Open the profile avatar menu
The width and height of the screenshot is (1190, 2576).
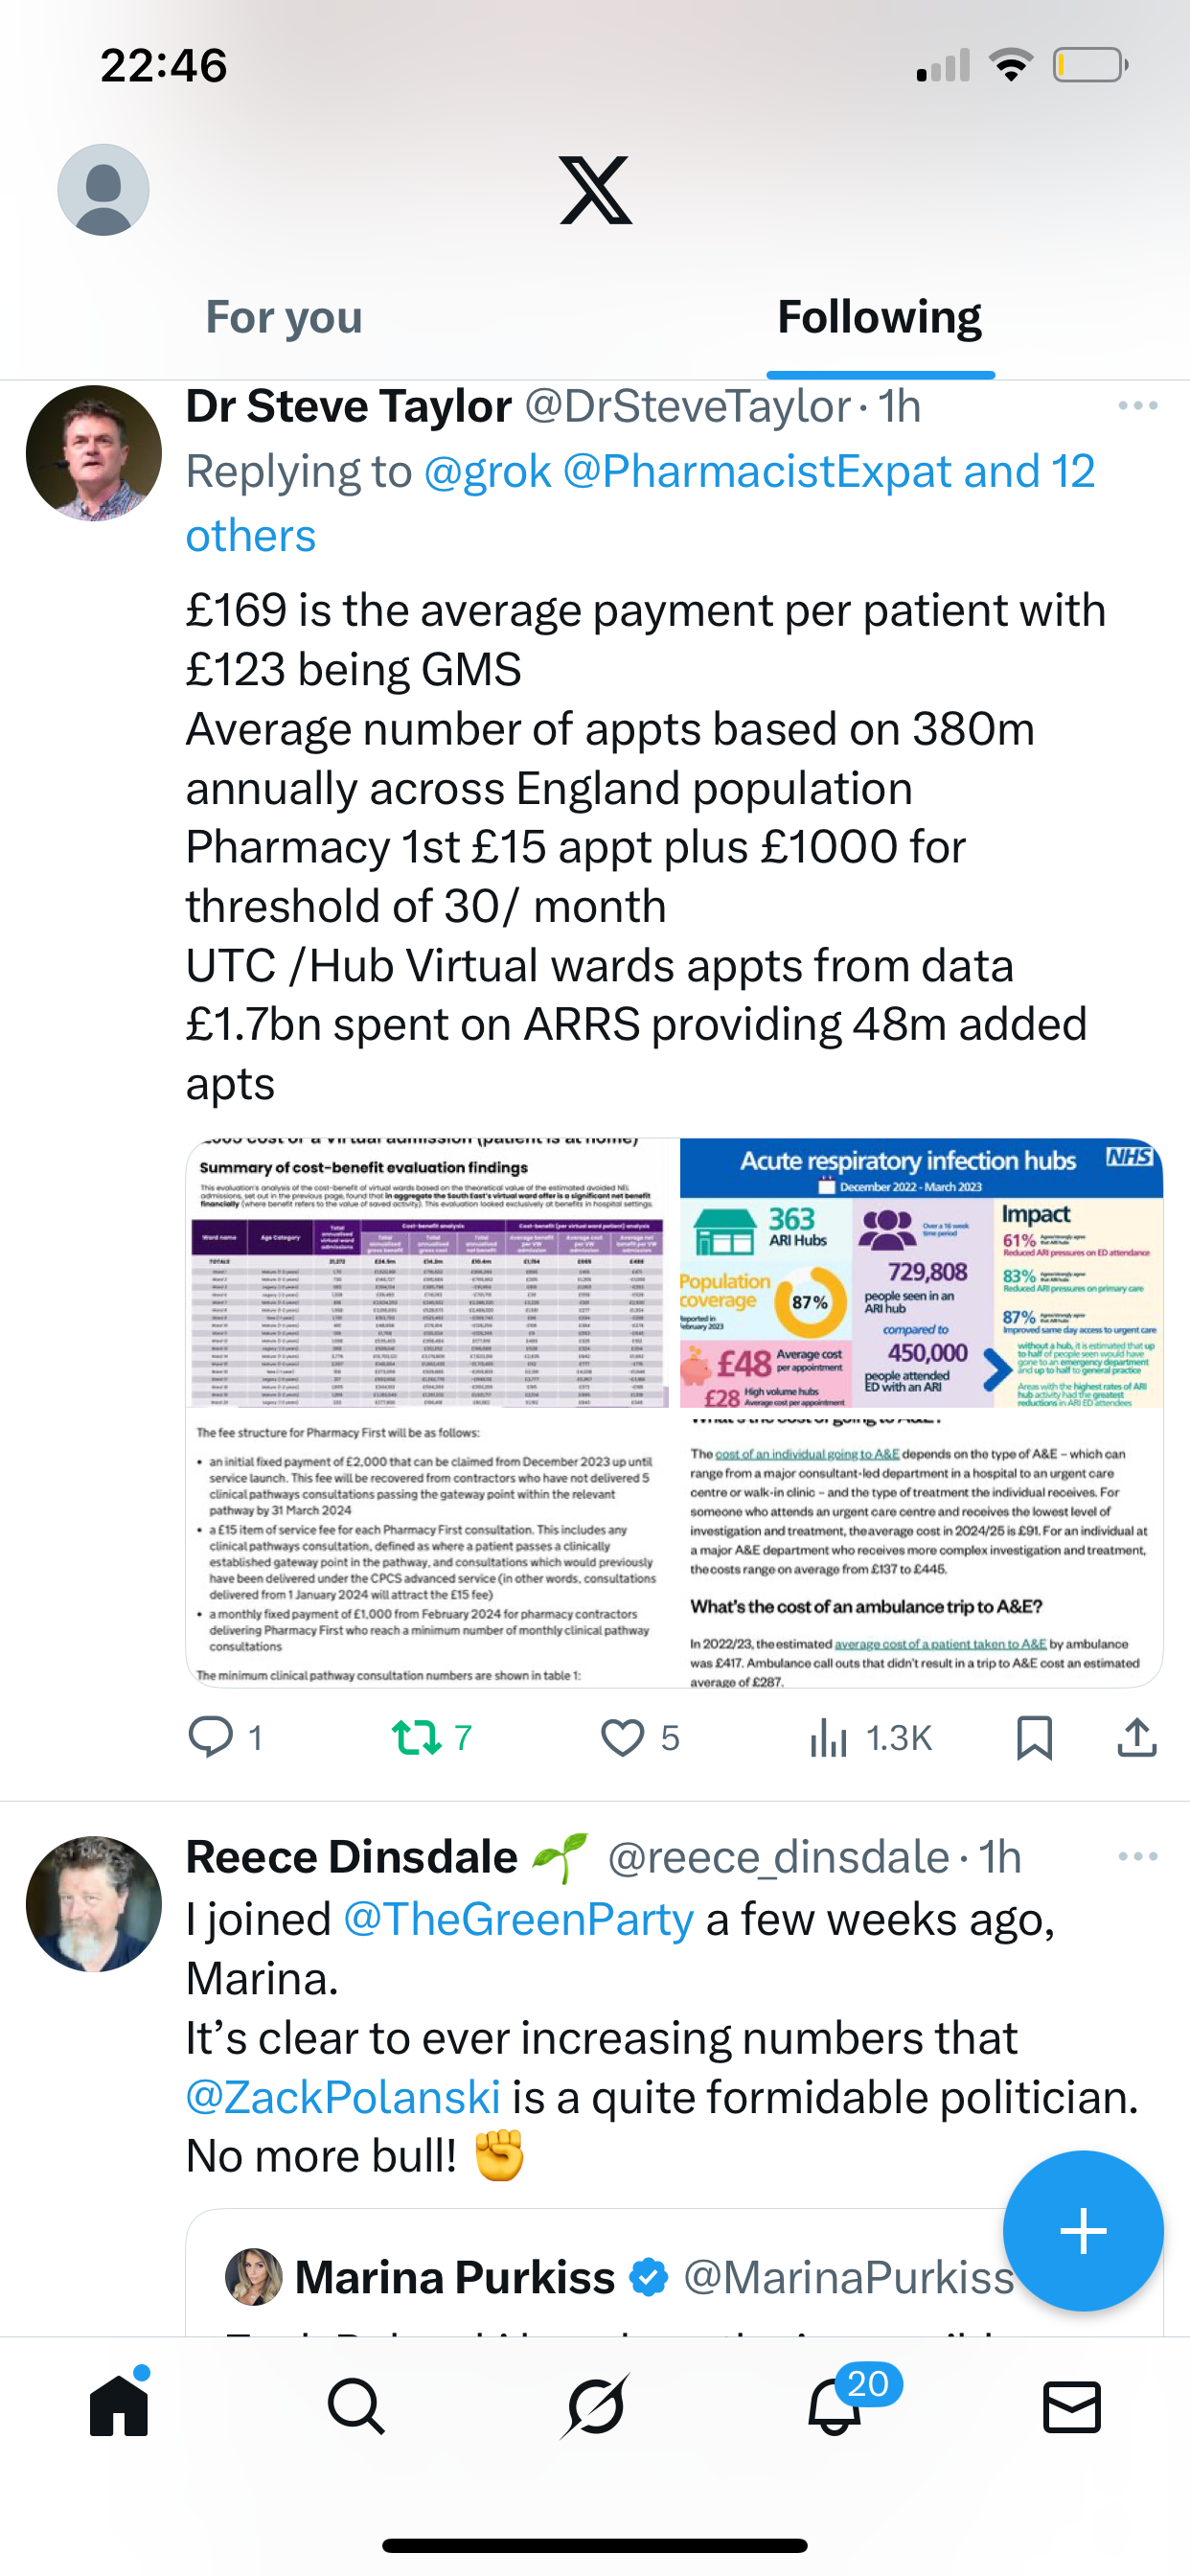coord(103,189)
